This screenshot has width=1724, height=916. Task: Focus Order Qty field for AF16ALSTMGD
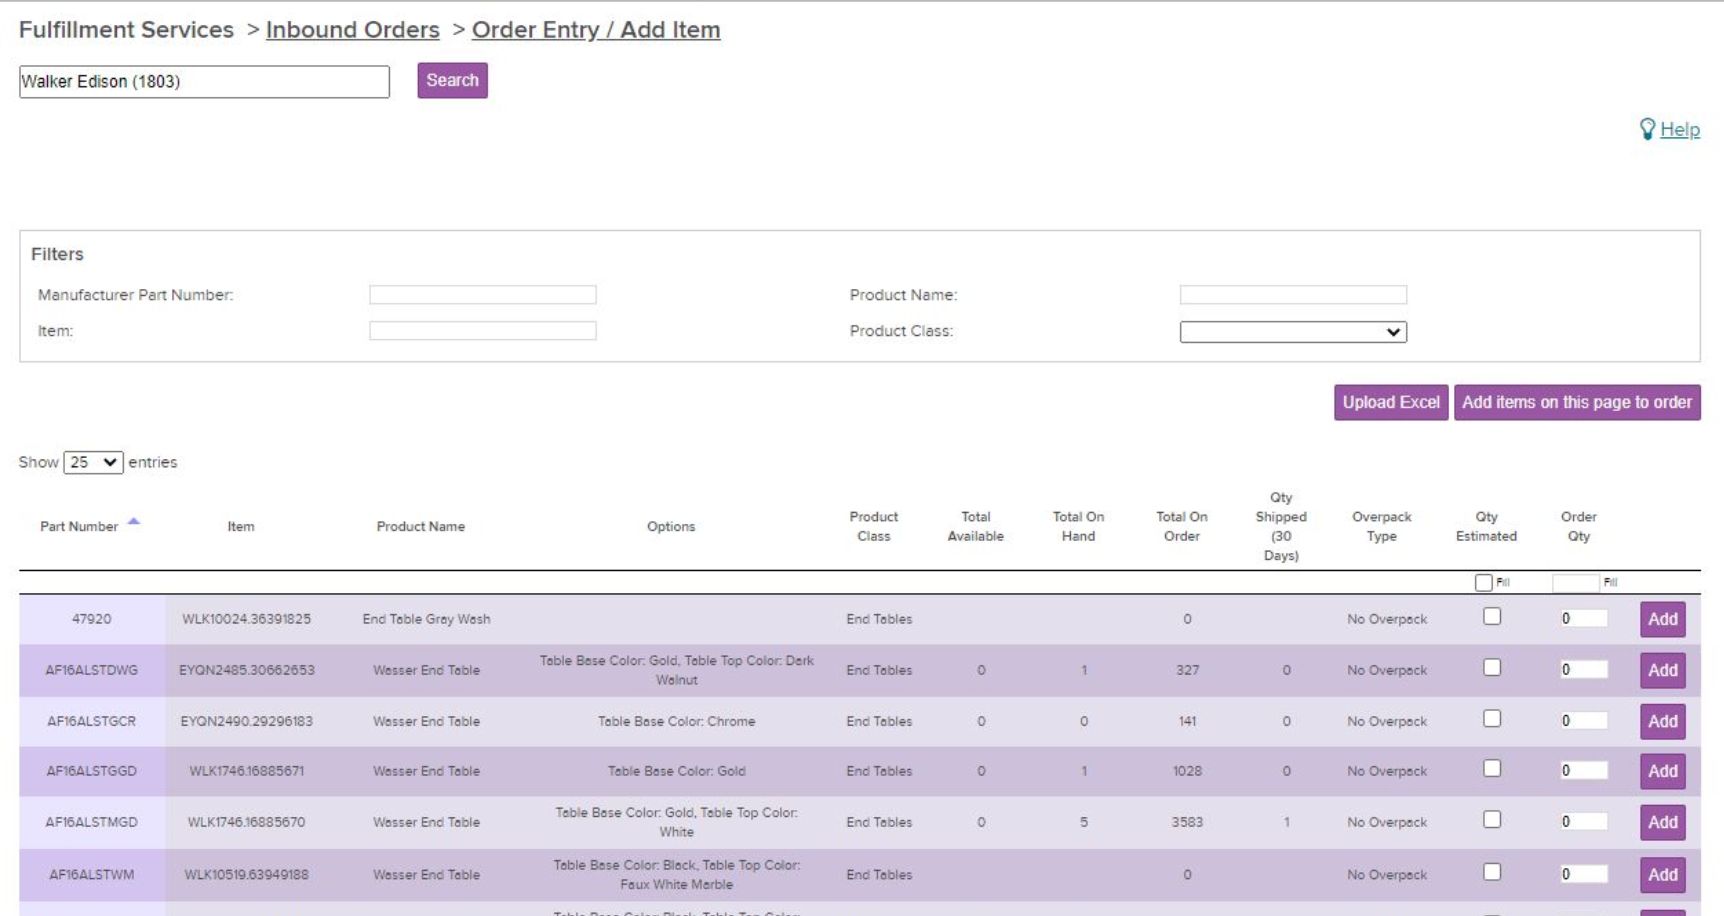[1583, 822]
